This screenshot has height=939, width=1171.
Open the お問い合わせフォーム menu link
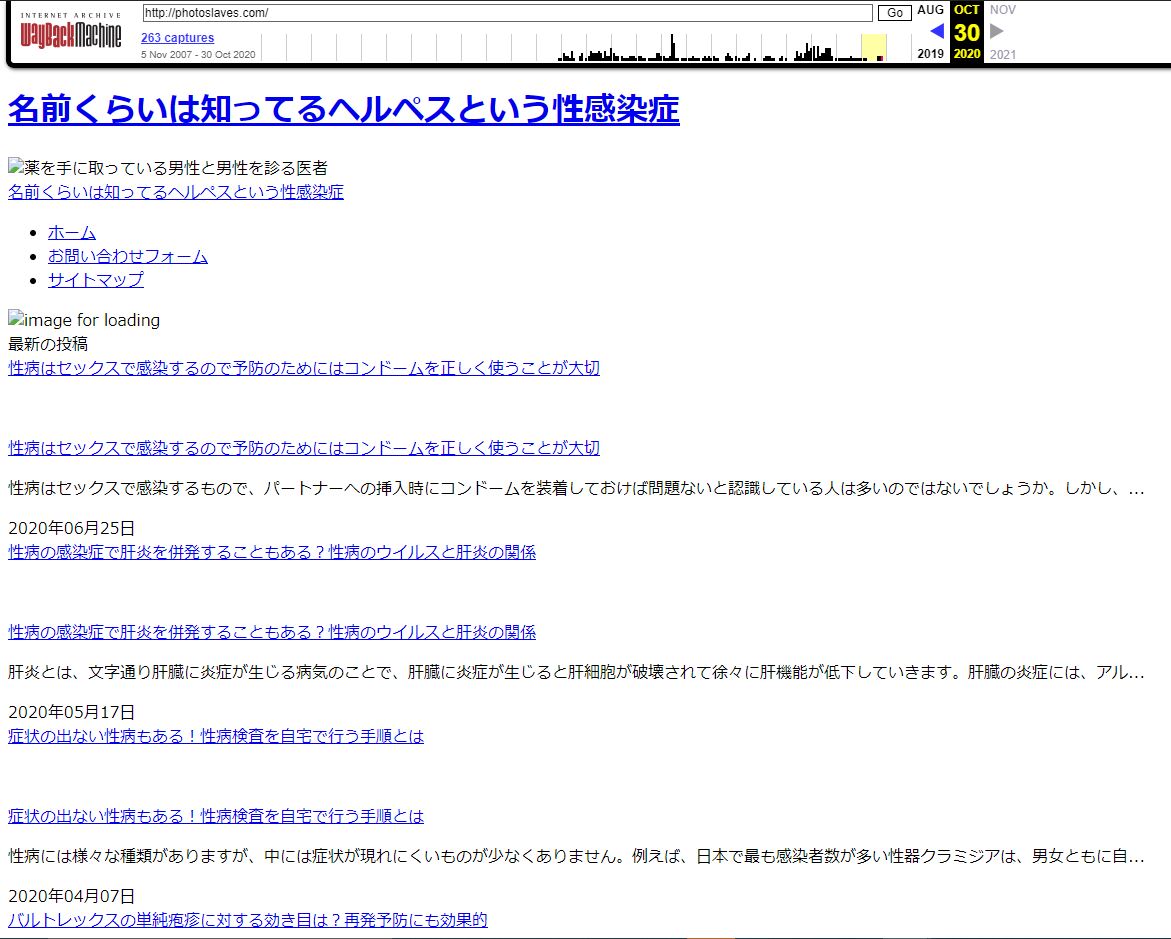click(128, 256)
